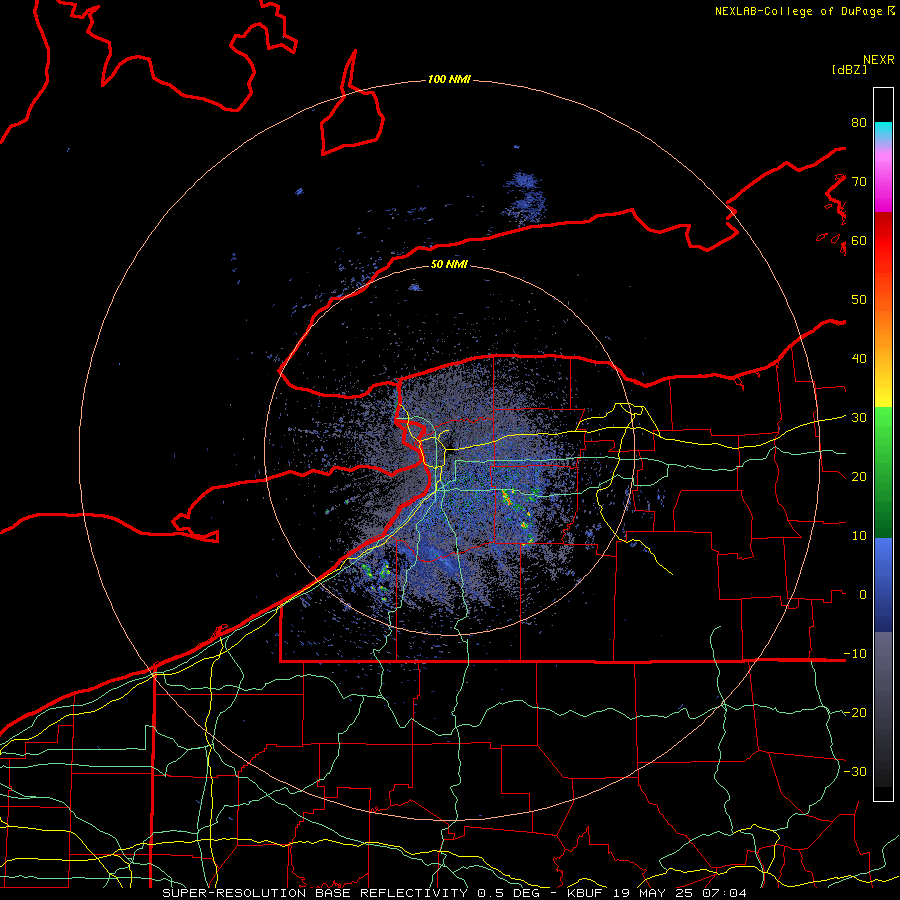The width and height of the screenshot is (900, 900).
Task: Click the -10 value on the dBZ scale
Action: 855,654
